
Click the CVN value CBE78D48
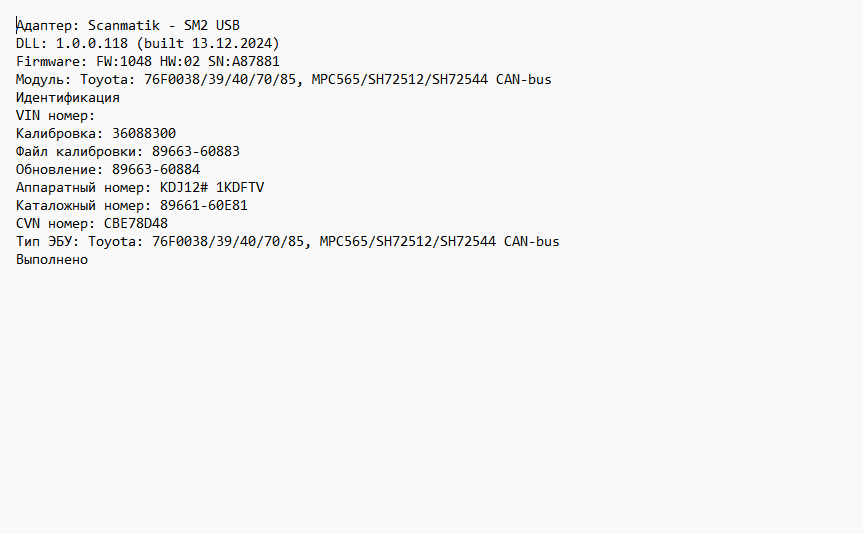coord(135,224)
